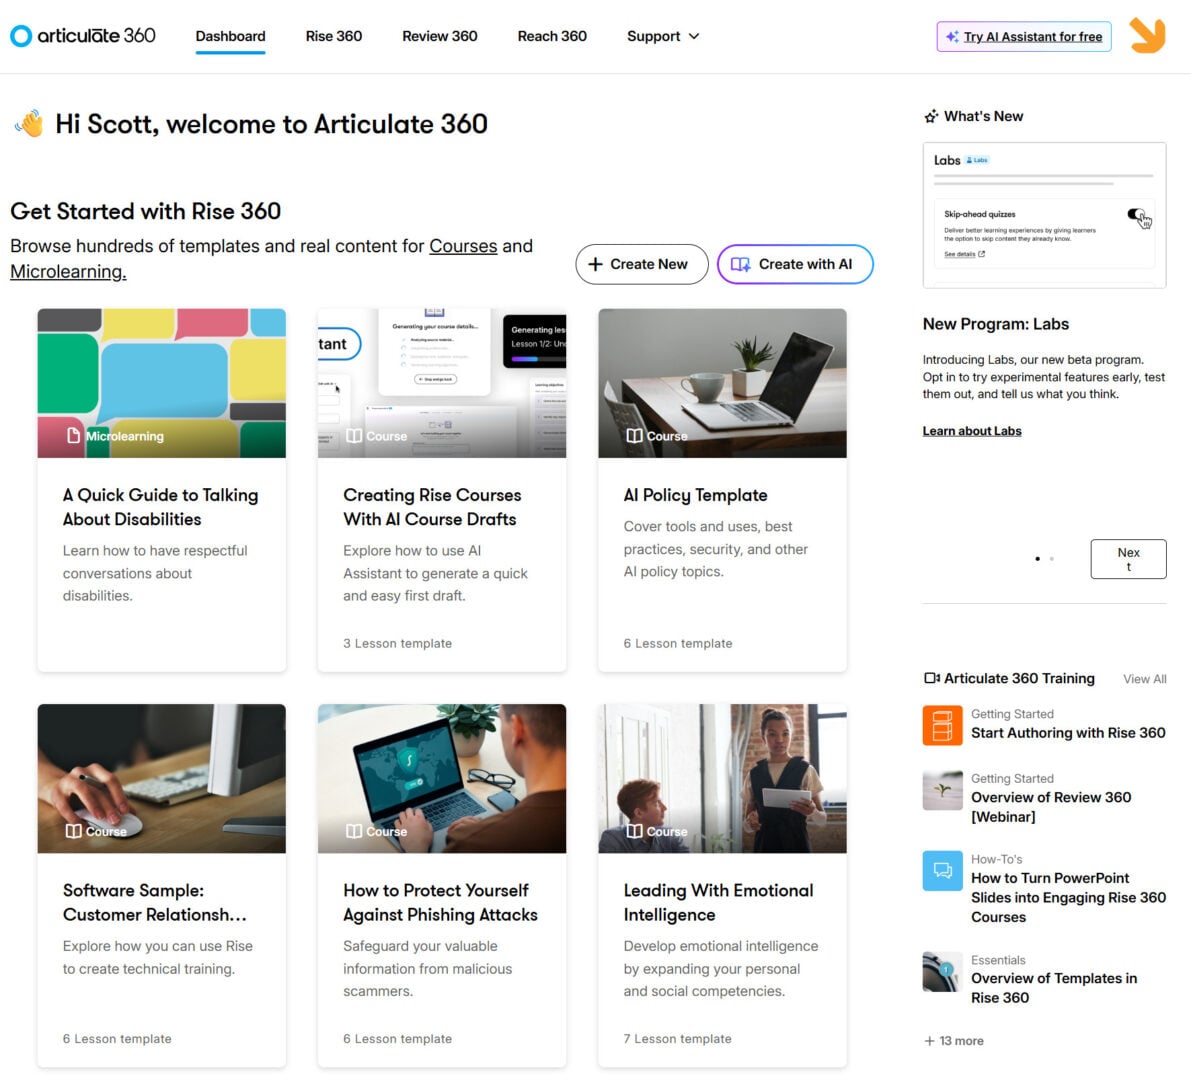Viewport: 1191px width, 1080px height.
Task: Expand the Support dropdown chevron
Action: [693, 36]
